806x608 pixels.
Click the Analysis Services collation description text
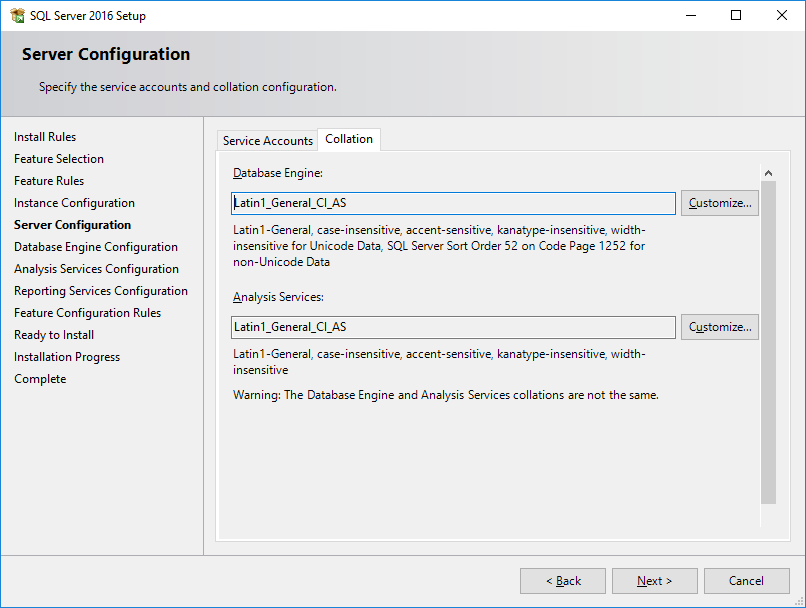pyautogui.click(x=439, y=362)
